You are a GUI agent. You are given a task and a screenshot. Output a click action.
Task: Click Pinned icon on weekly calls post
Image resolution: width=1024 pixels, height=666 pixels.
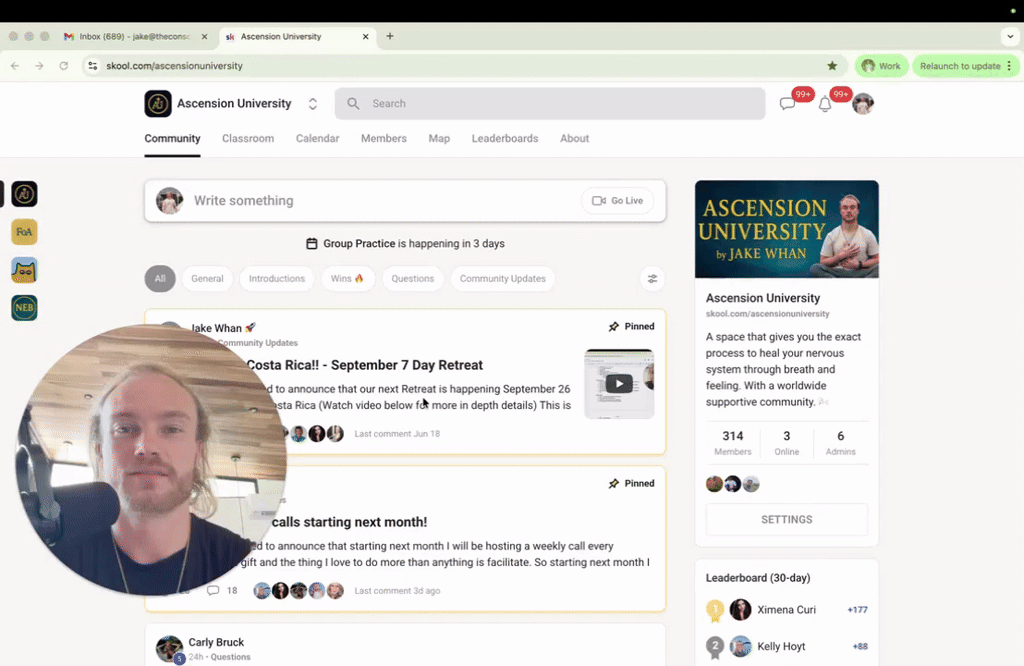coord(614,484)
